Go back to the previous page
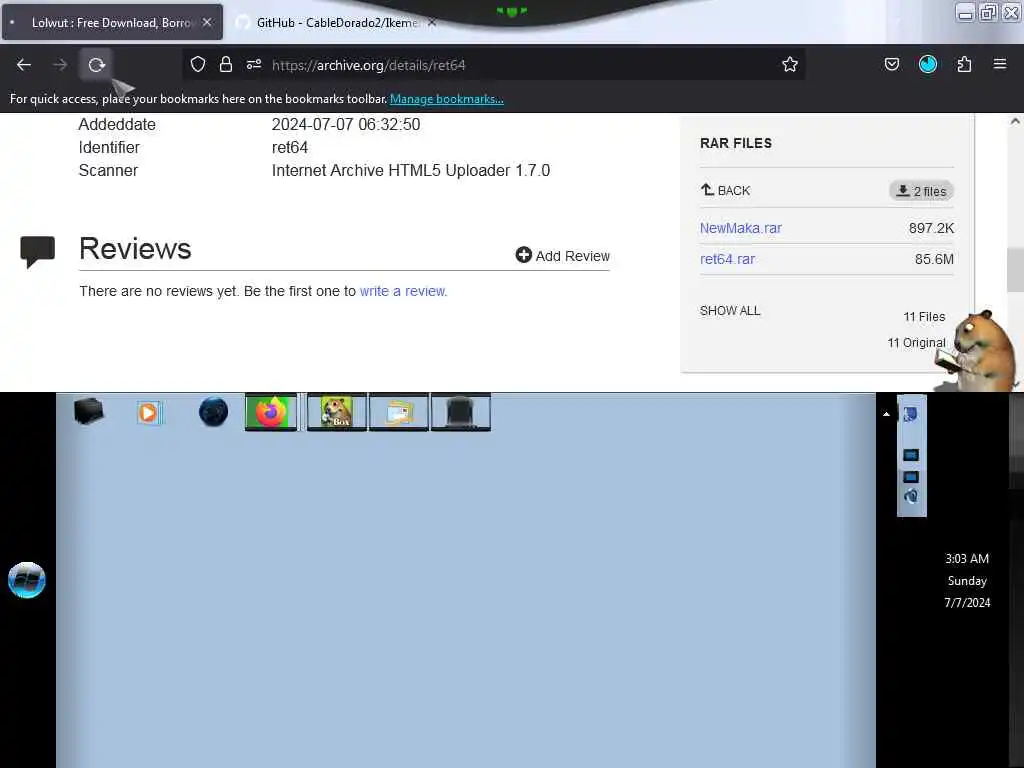This screenshot has height=768, width=1024. (x=24, y=65)
